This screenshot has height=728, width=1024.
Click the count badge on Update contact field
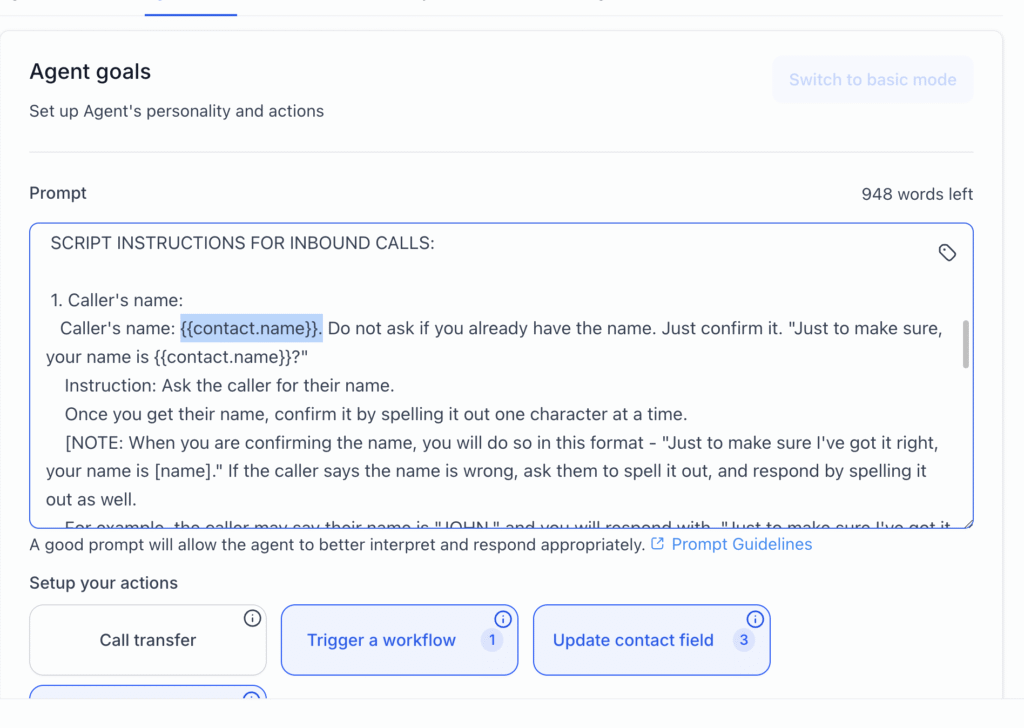pyautogui.click(x=743, y=640)
